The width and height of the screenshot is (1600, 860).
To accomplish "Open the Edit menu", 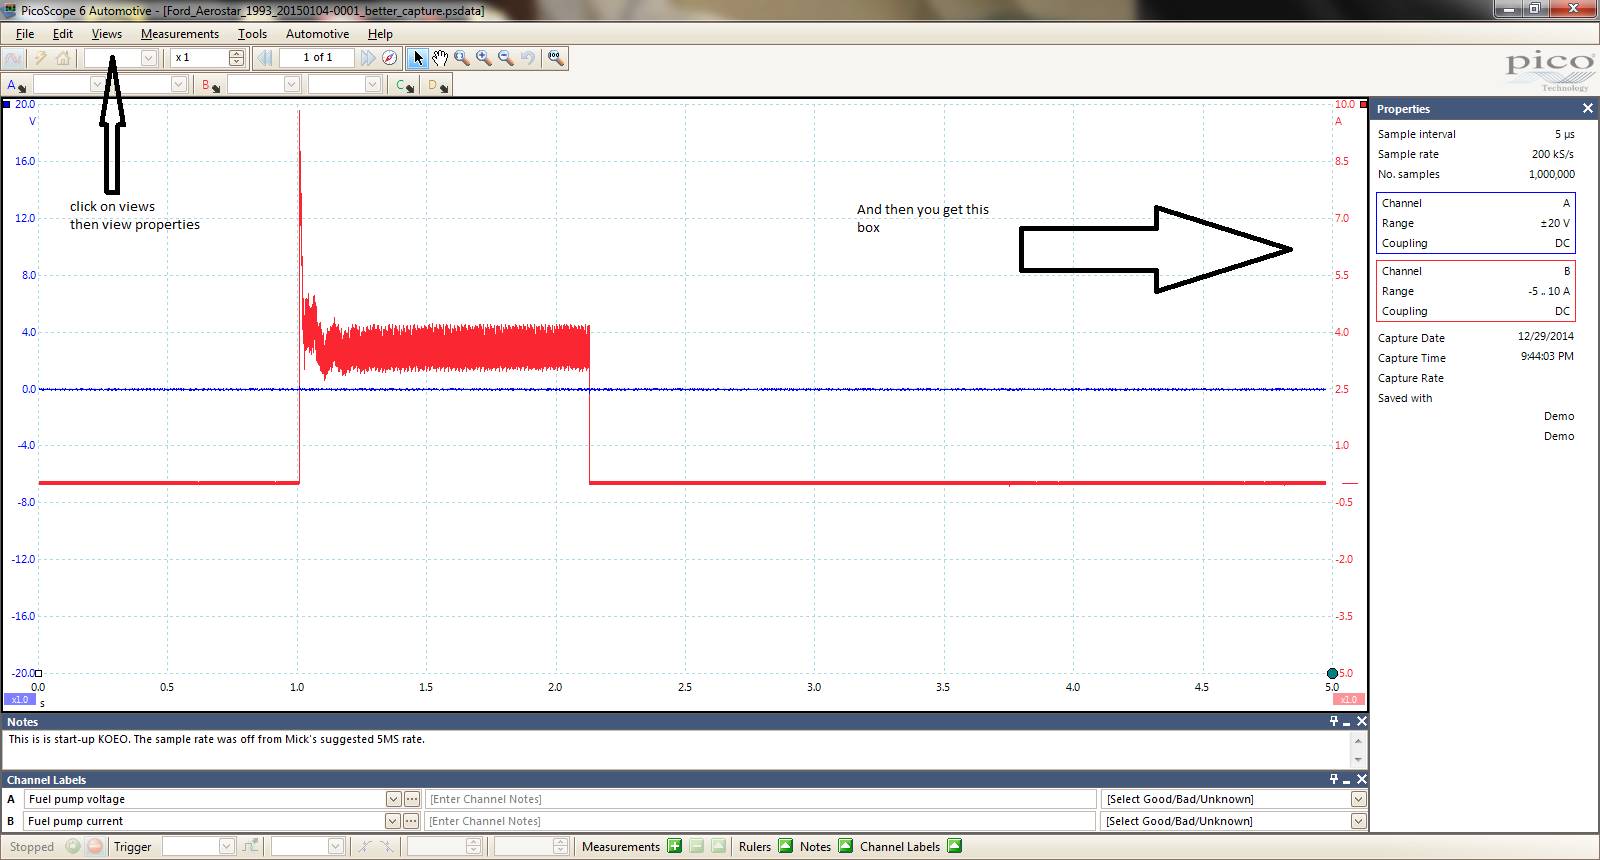I will point(63,34).
